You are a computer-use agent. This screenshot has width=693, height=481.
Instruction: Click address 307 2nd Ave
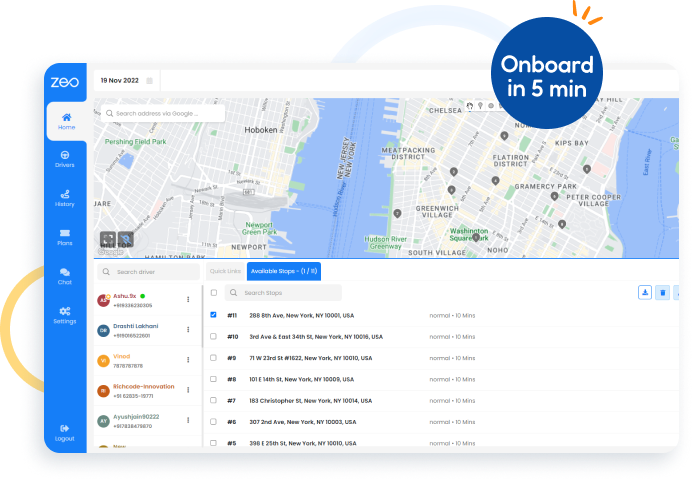303,422
